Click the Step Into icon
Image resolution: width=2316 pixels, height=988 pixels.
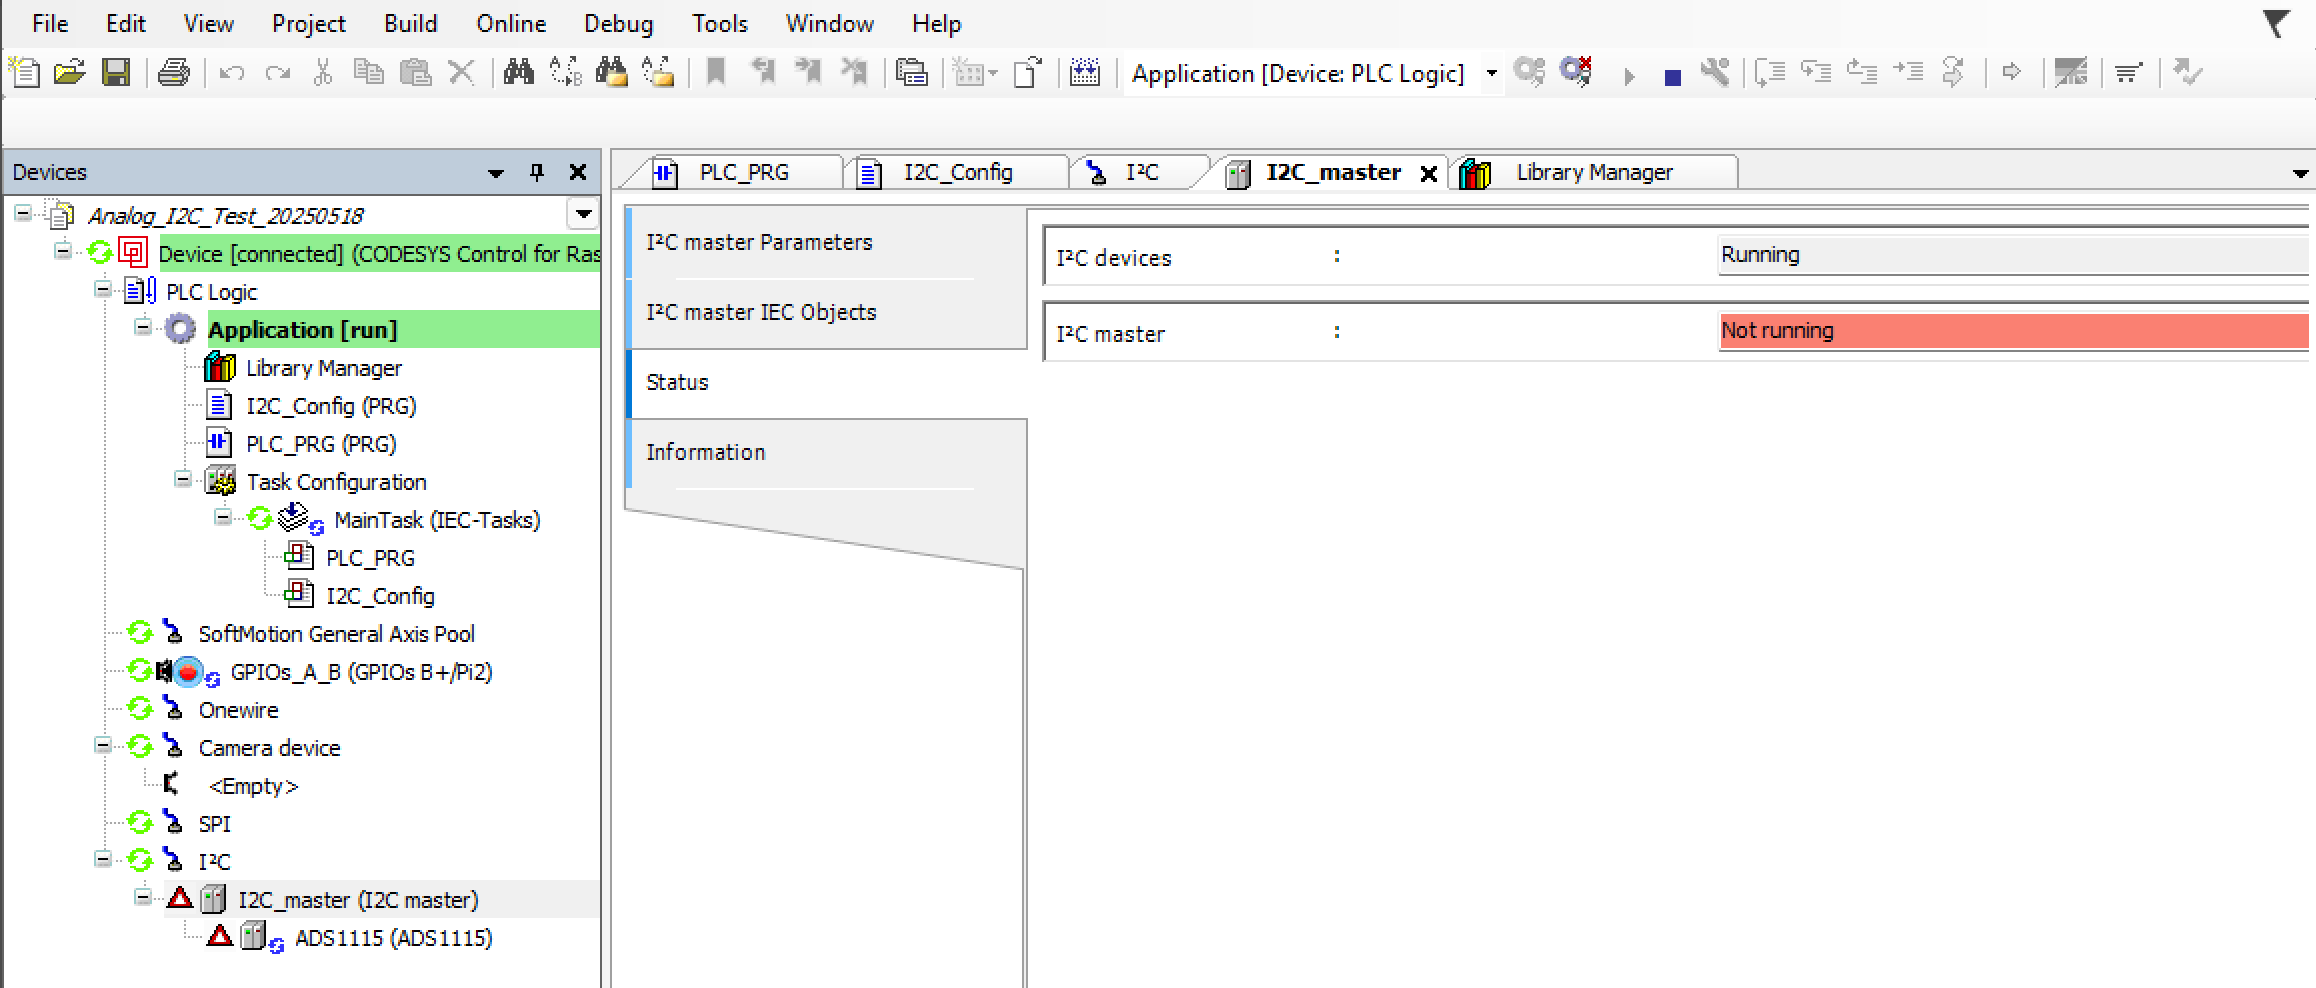(1816, 73)
